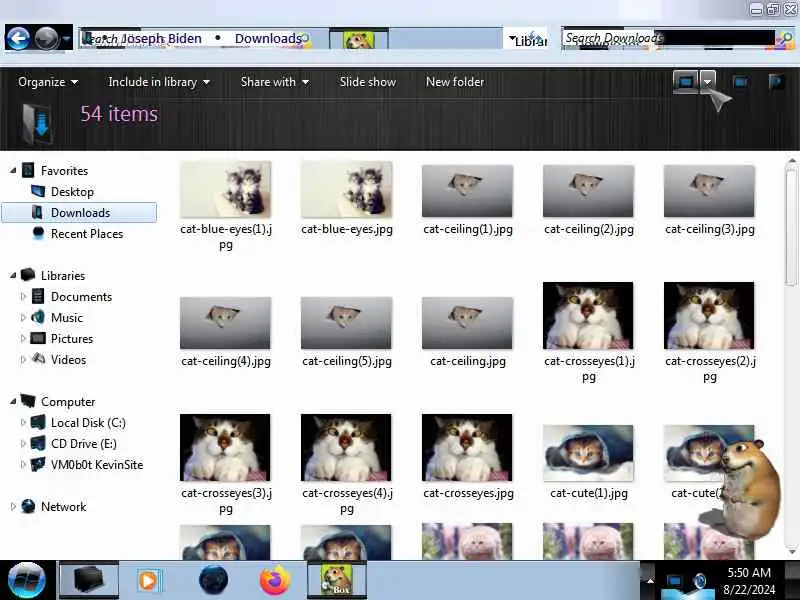Click the Videos library icon
The image size is (800, 600).
coord(38,359)
